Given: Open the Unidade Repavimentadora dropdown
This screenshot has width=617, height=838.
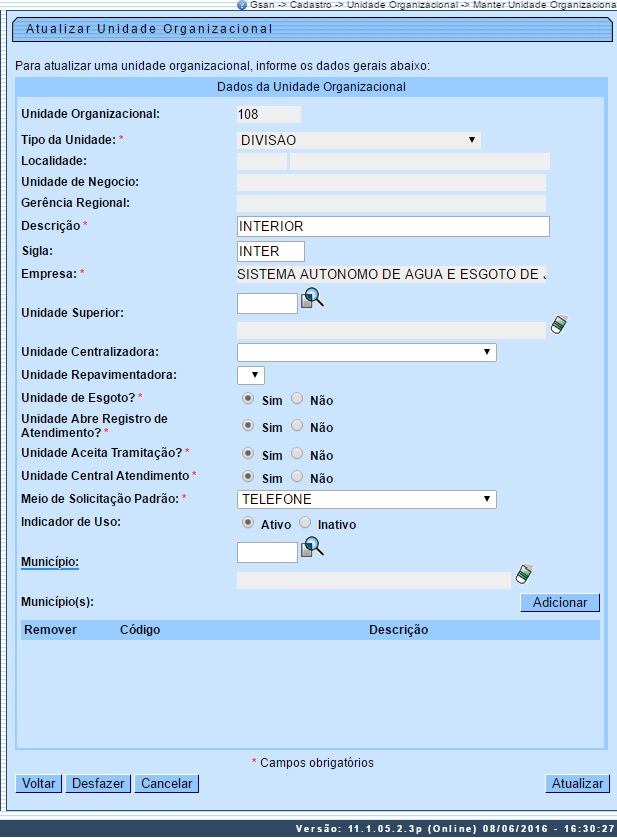Looking at the screenshot, I should point(251,375).
